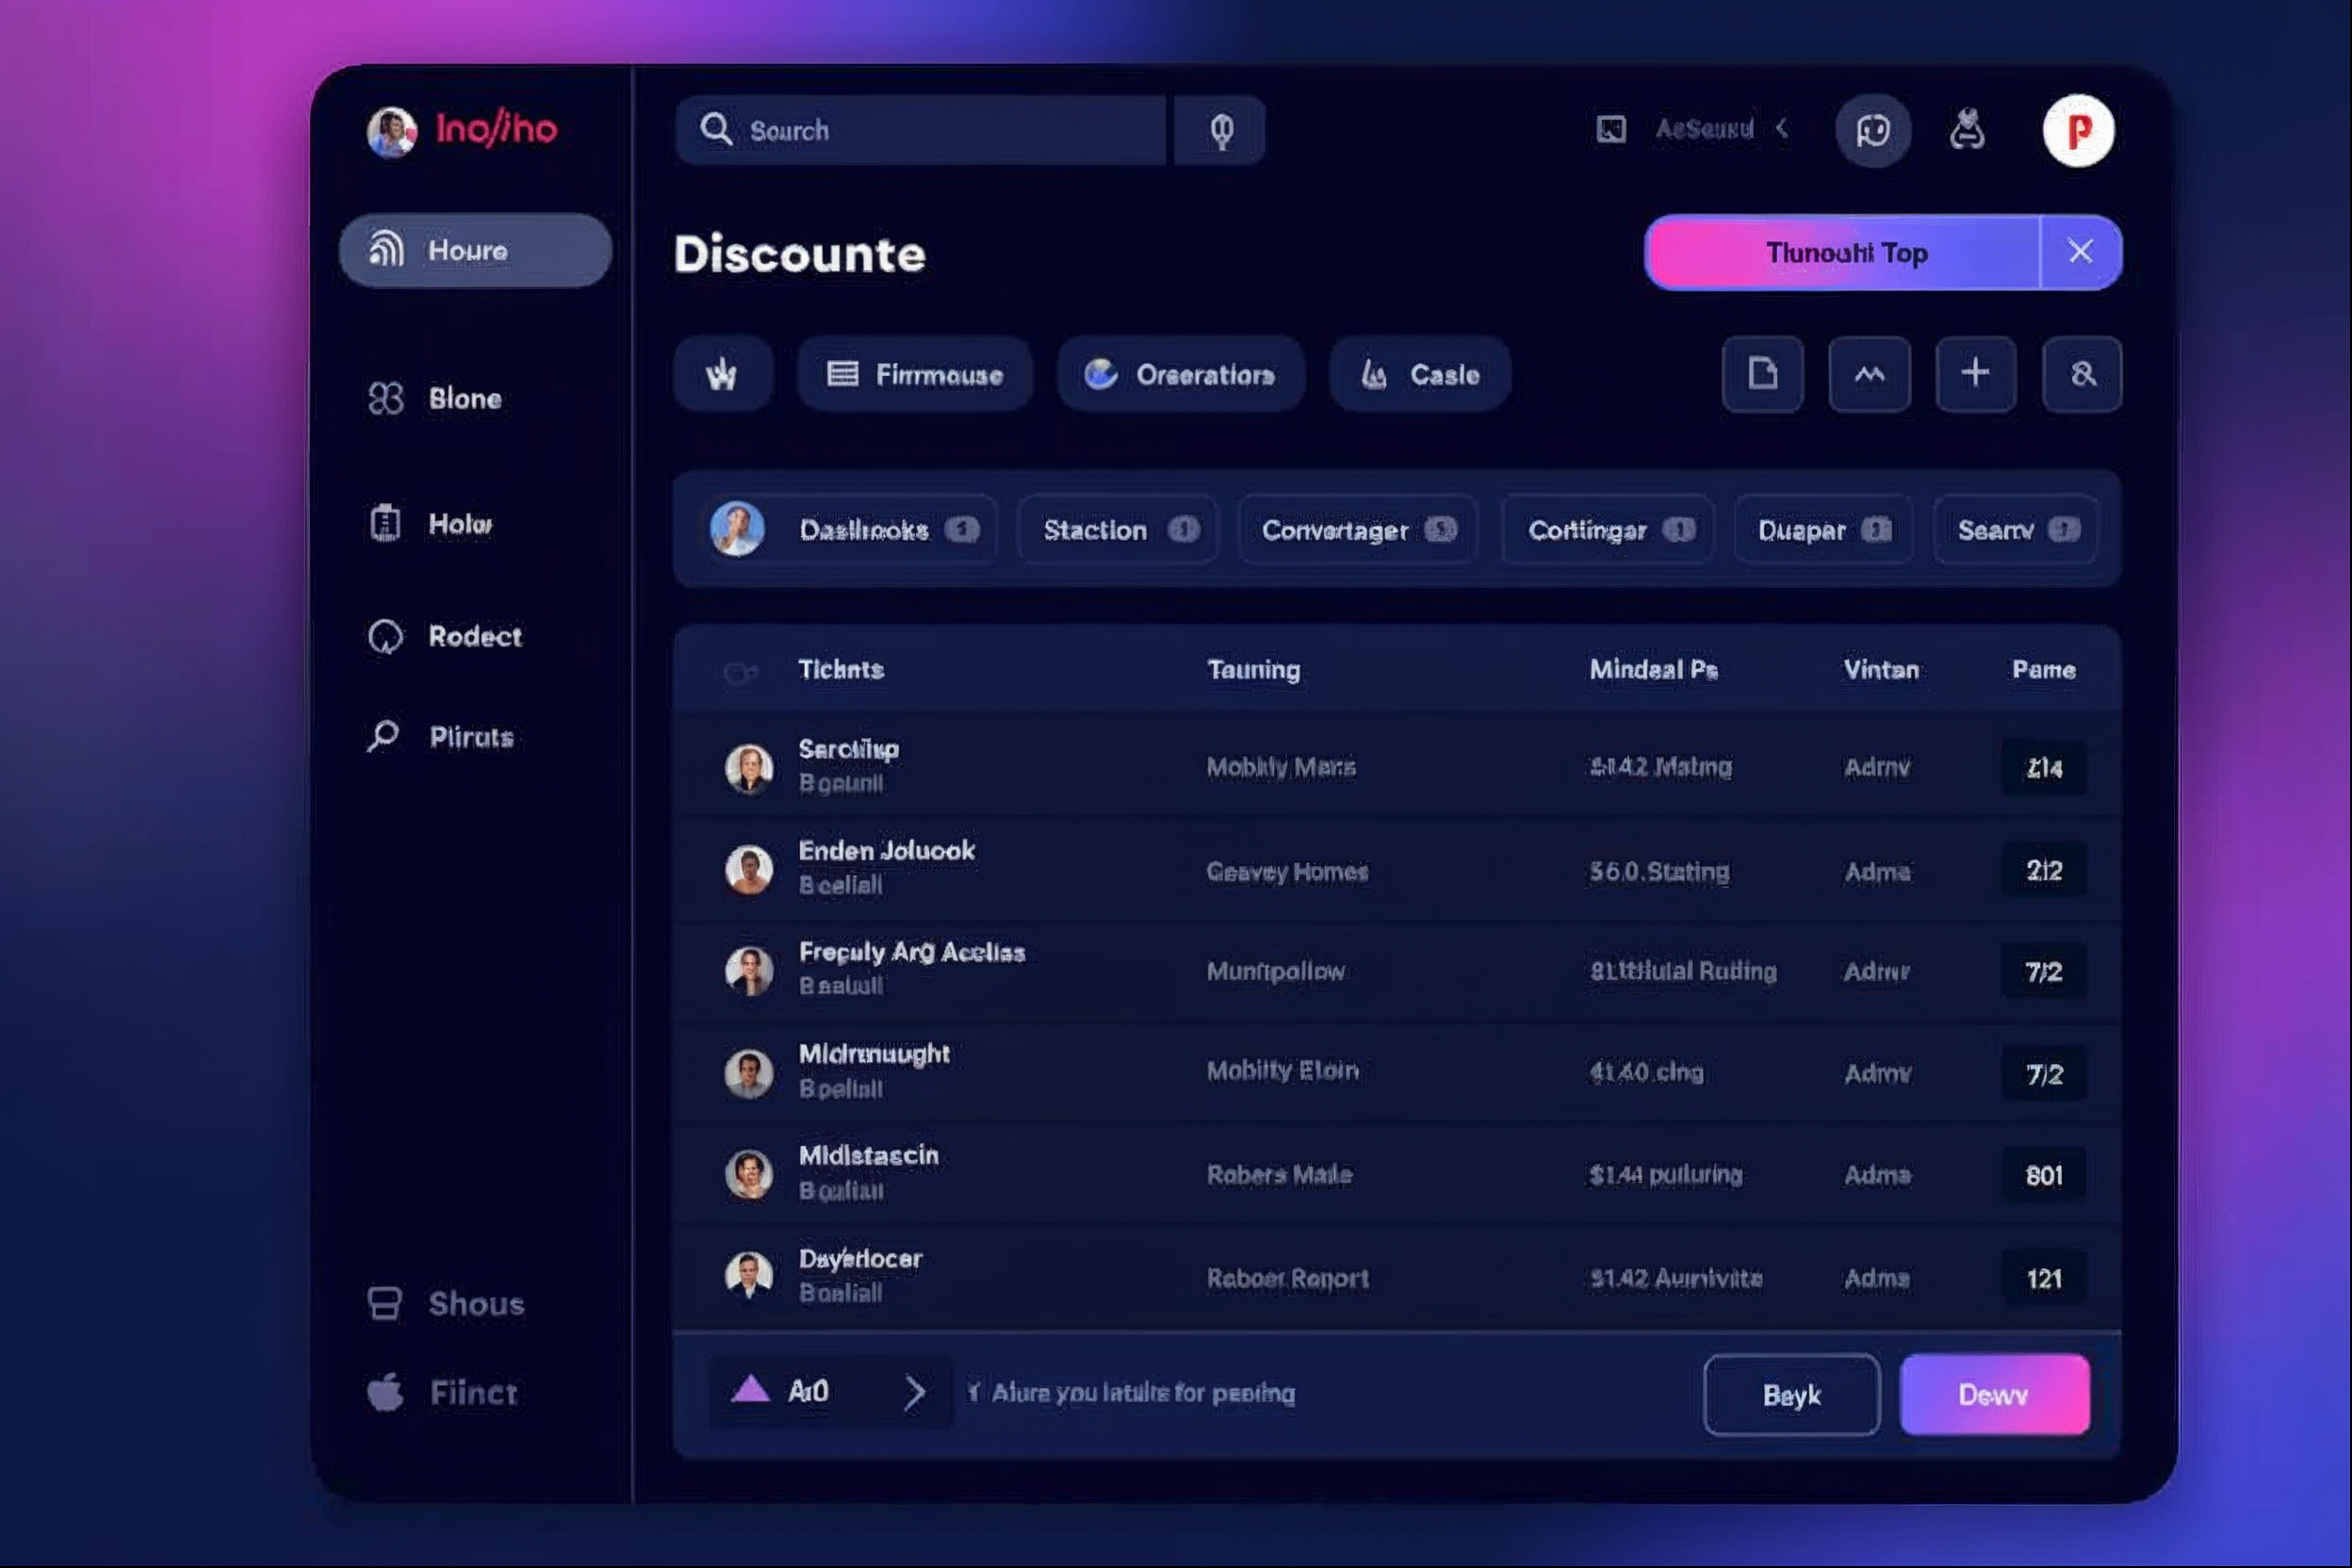Viewport: 2352px width, 1568px height.
Task: Click the crown icon filter chip
Action: 722,375
